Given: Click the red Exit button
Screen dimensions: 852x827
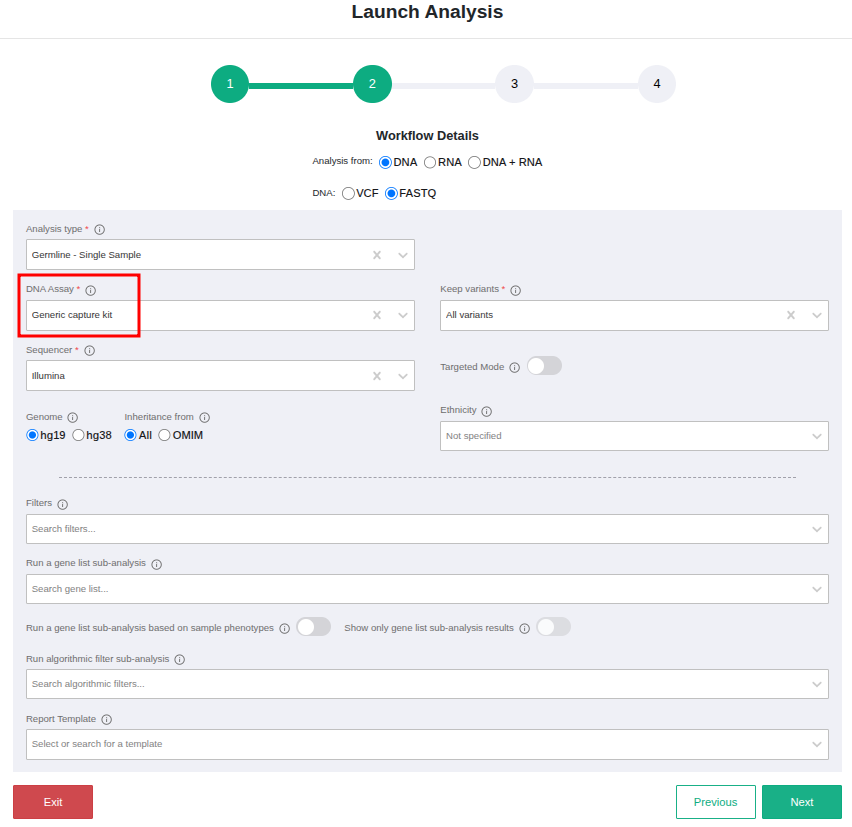Looking at the screenshot, I should (53, 802).
